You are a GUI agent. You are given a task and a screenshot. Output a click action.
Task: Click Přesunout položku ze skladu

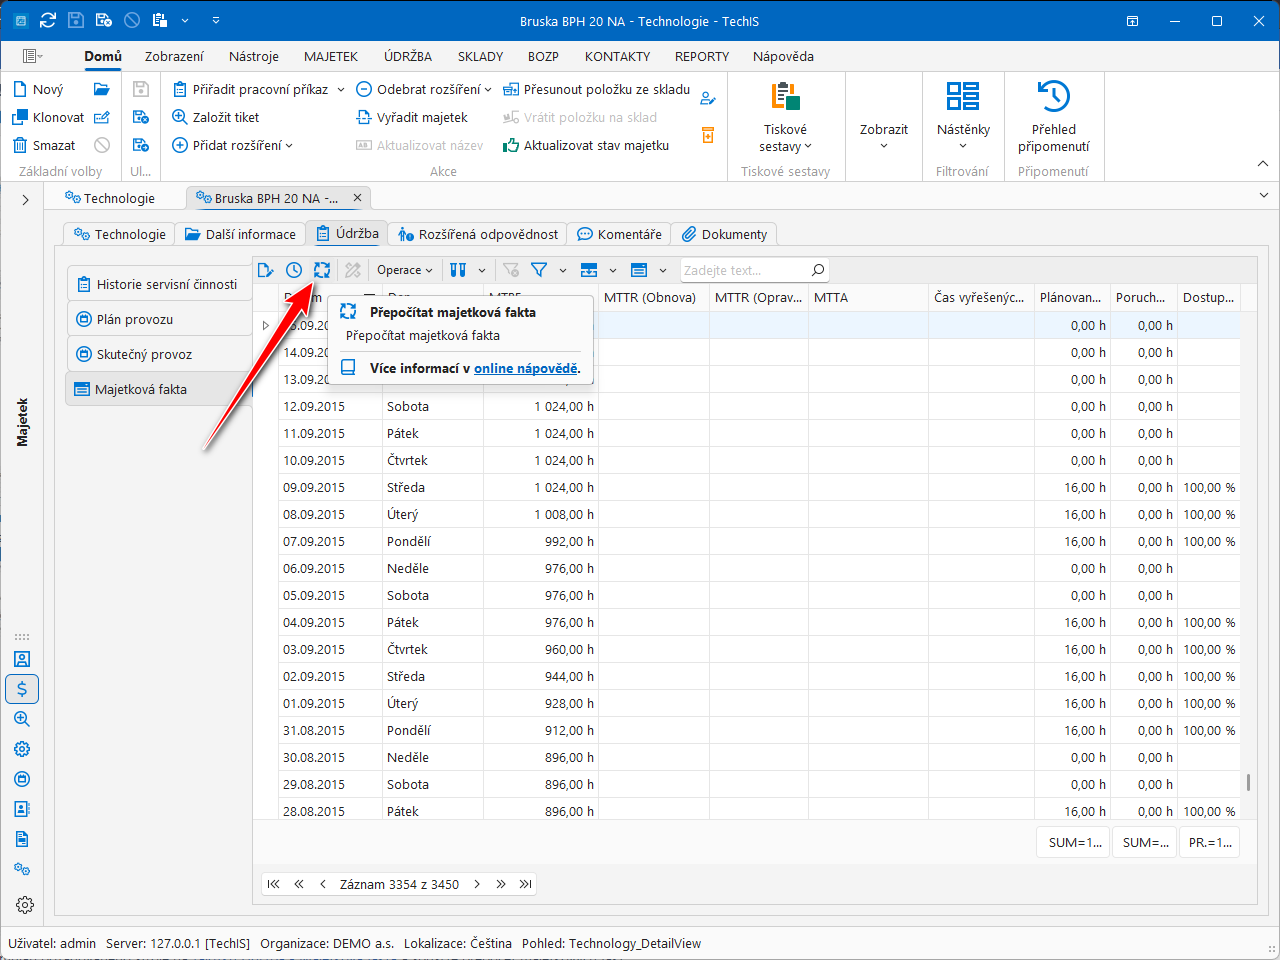click(x=596, y=89)
